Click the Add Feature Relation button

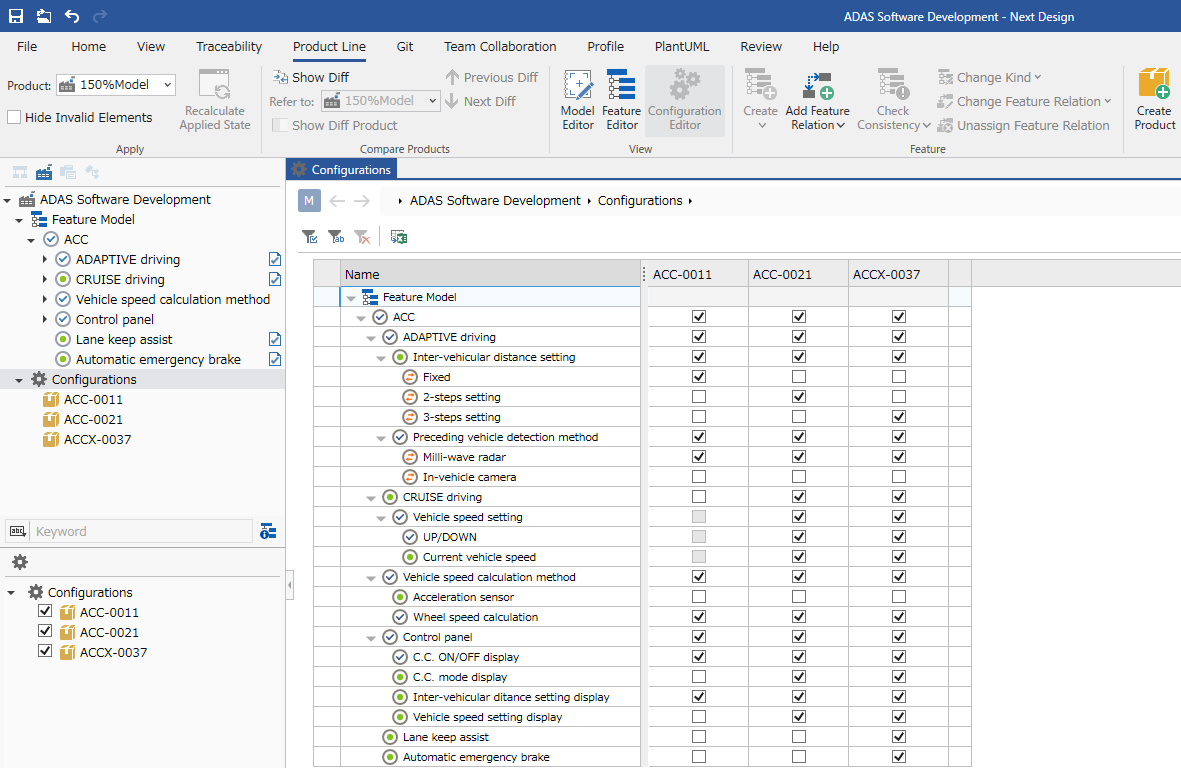coord(817,100)
